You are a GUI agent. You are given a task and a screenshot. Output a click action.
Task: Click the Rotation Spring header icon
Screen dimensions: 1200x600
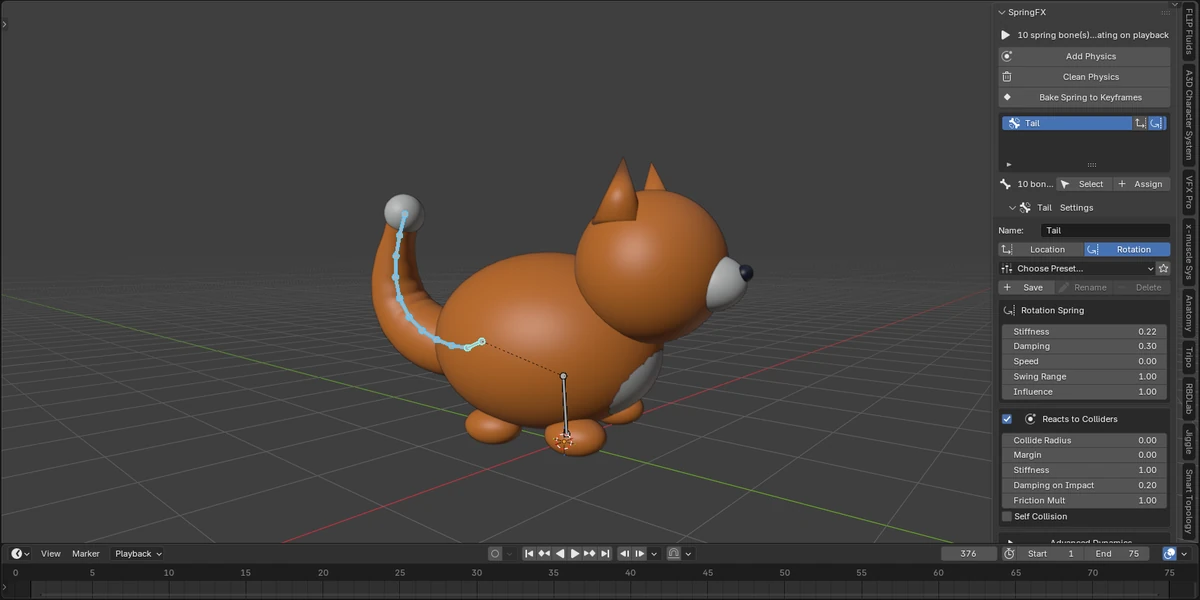pos(1009,310)
